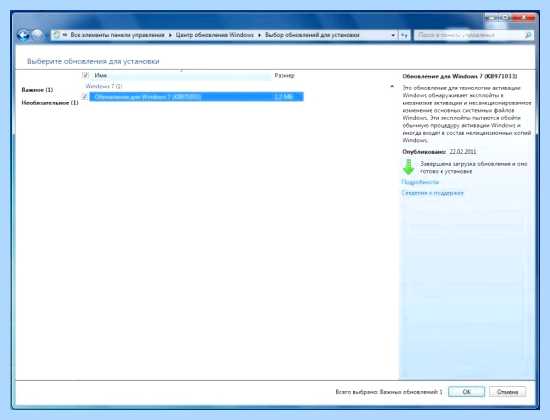Click the 'Отмена' button

[x=507, y=392]
